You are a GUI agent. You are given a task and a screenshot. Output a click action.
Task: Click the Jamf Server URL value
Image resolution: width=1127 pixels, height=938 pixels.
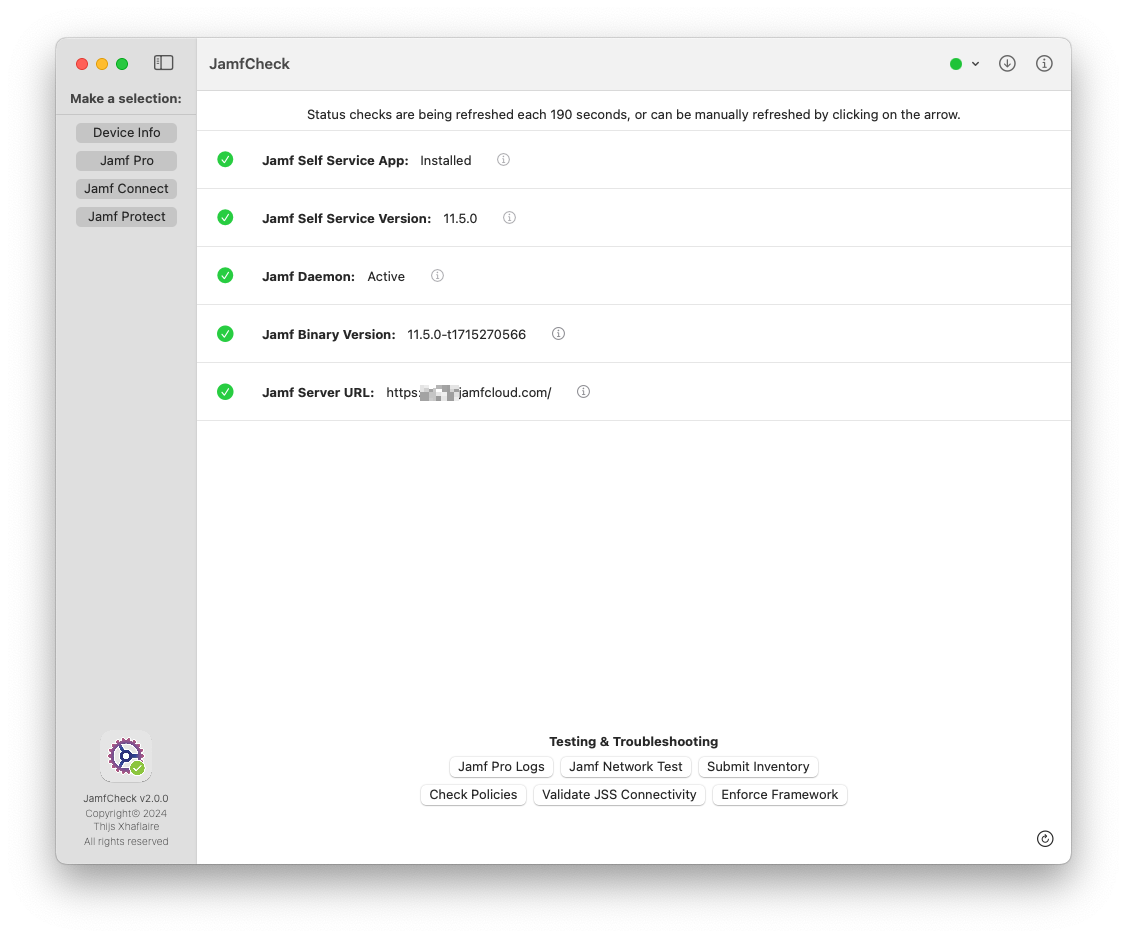(x=469, y=392)
